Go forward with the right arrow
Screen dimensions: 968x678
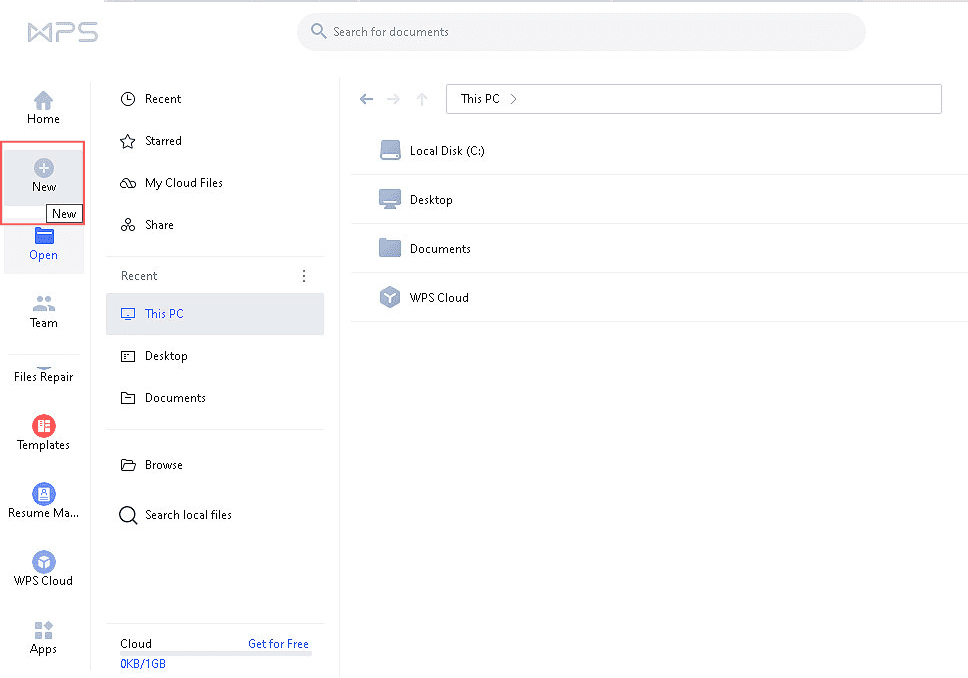click(393, 99)
